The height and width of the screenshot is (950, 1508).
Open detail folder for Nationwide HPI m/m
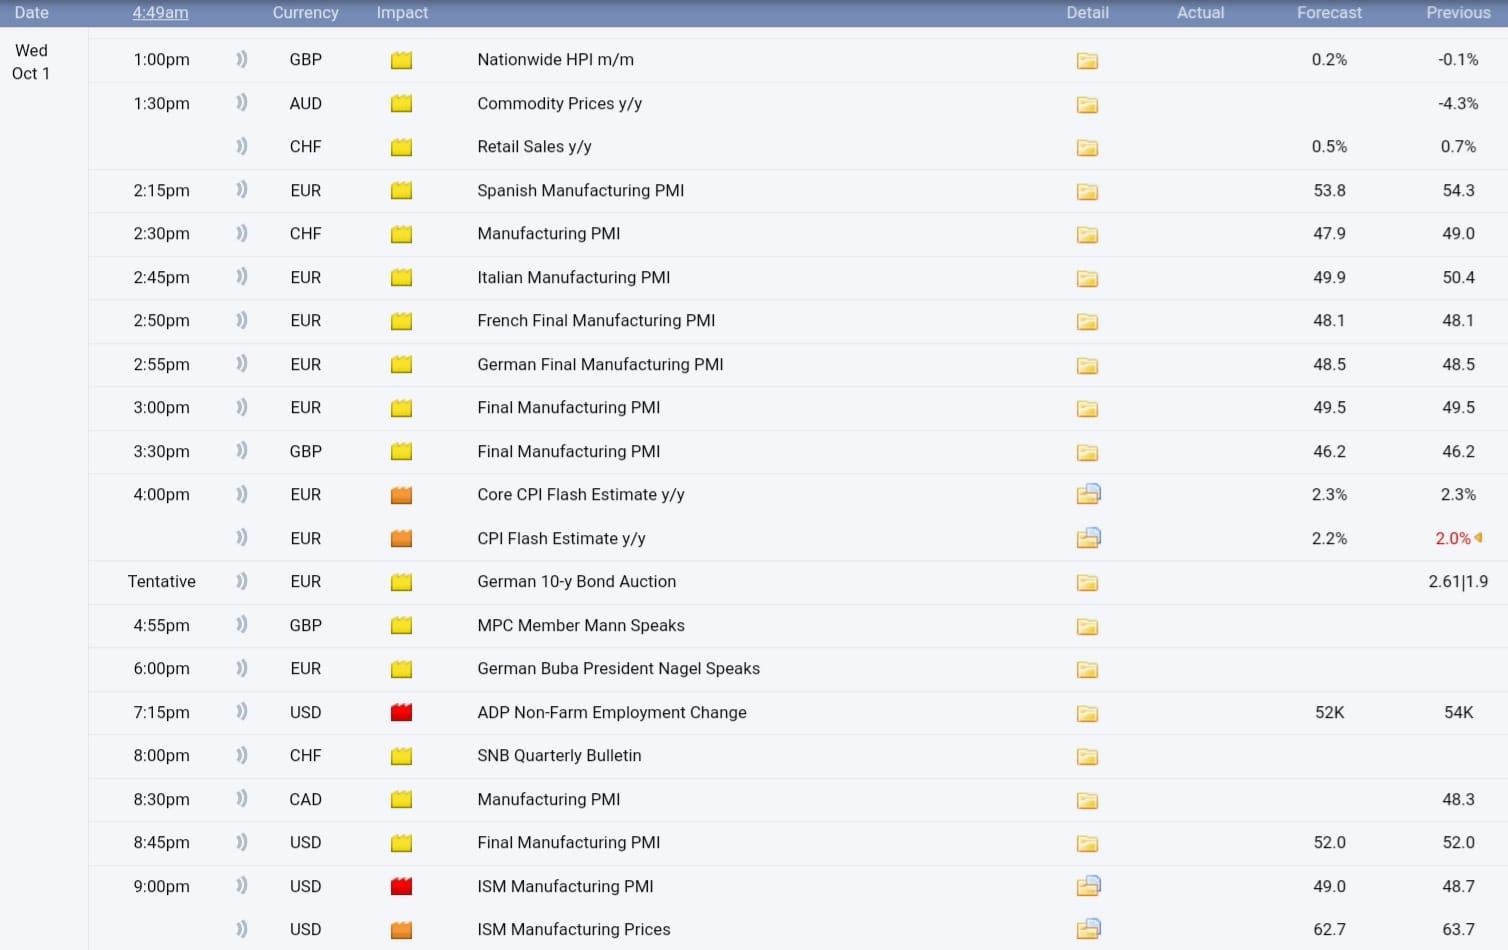coord(1087,61)
